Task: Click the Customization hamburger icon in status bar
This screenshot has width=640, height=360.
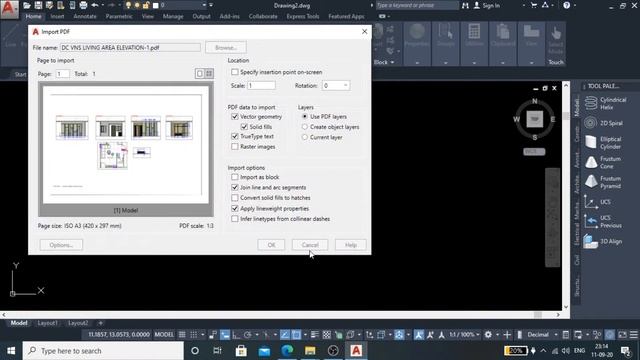Action: tap(633, 335)
